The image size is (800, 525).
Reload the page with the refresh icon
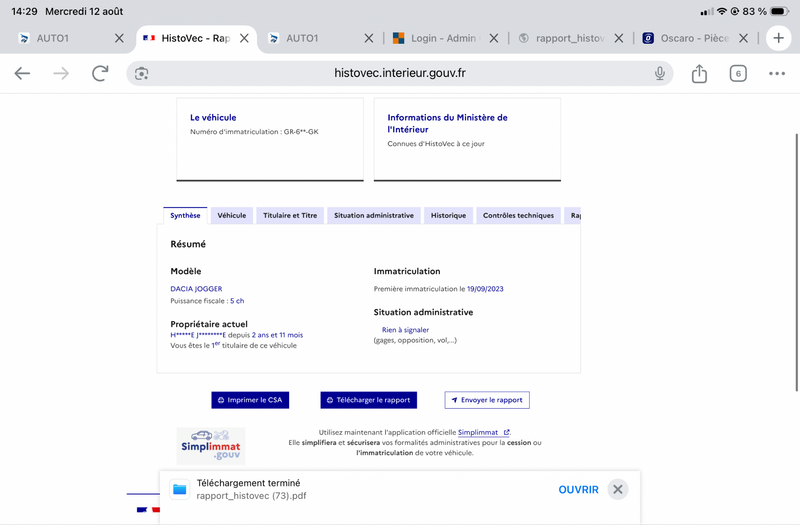100,73
